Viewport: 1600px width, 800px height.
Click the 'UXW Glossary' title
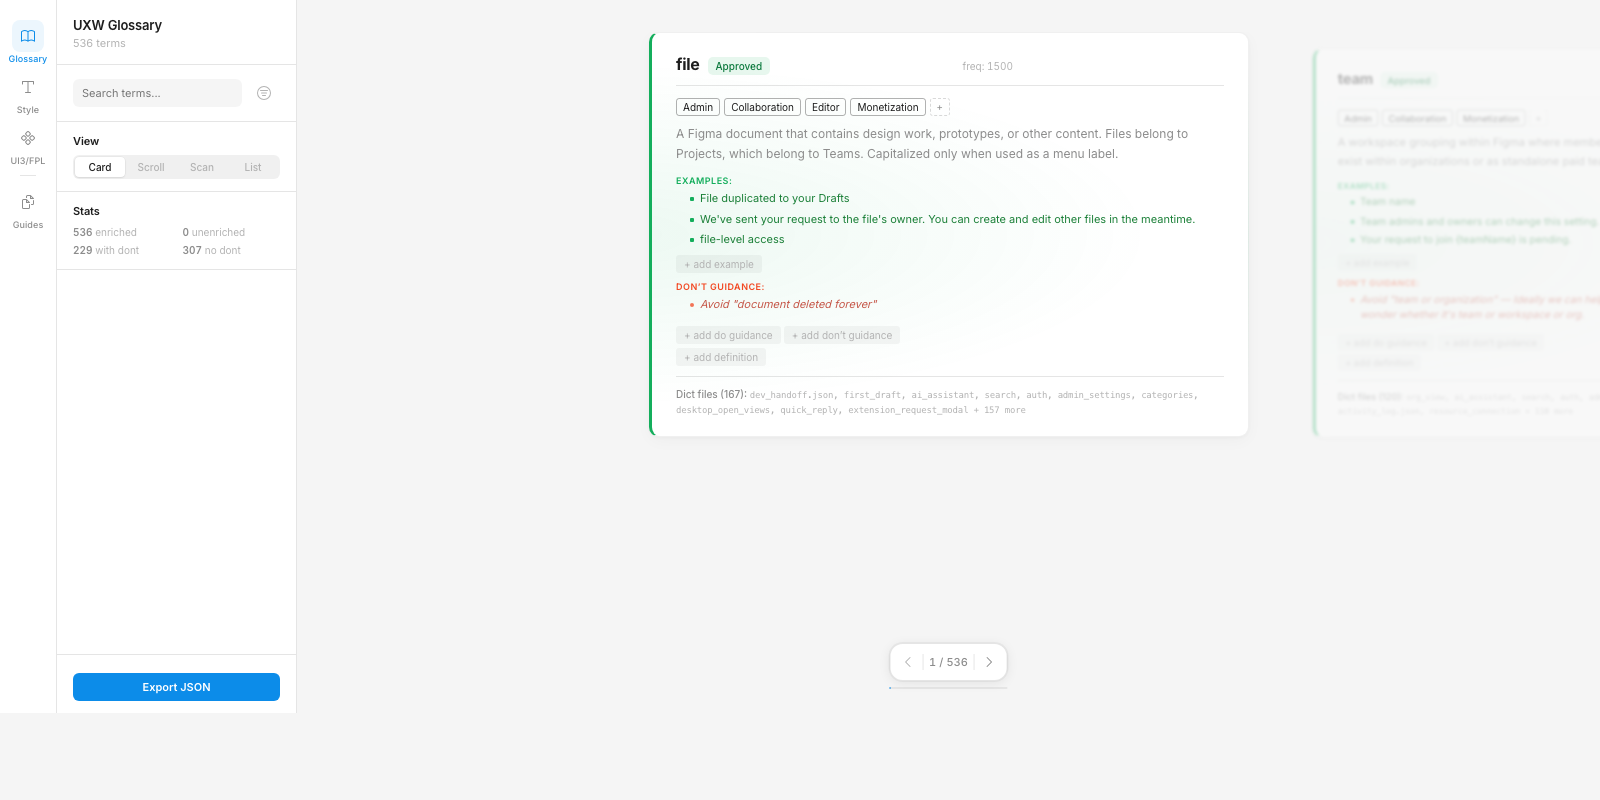pos(117,25)
